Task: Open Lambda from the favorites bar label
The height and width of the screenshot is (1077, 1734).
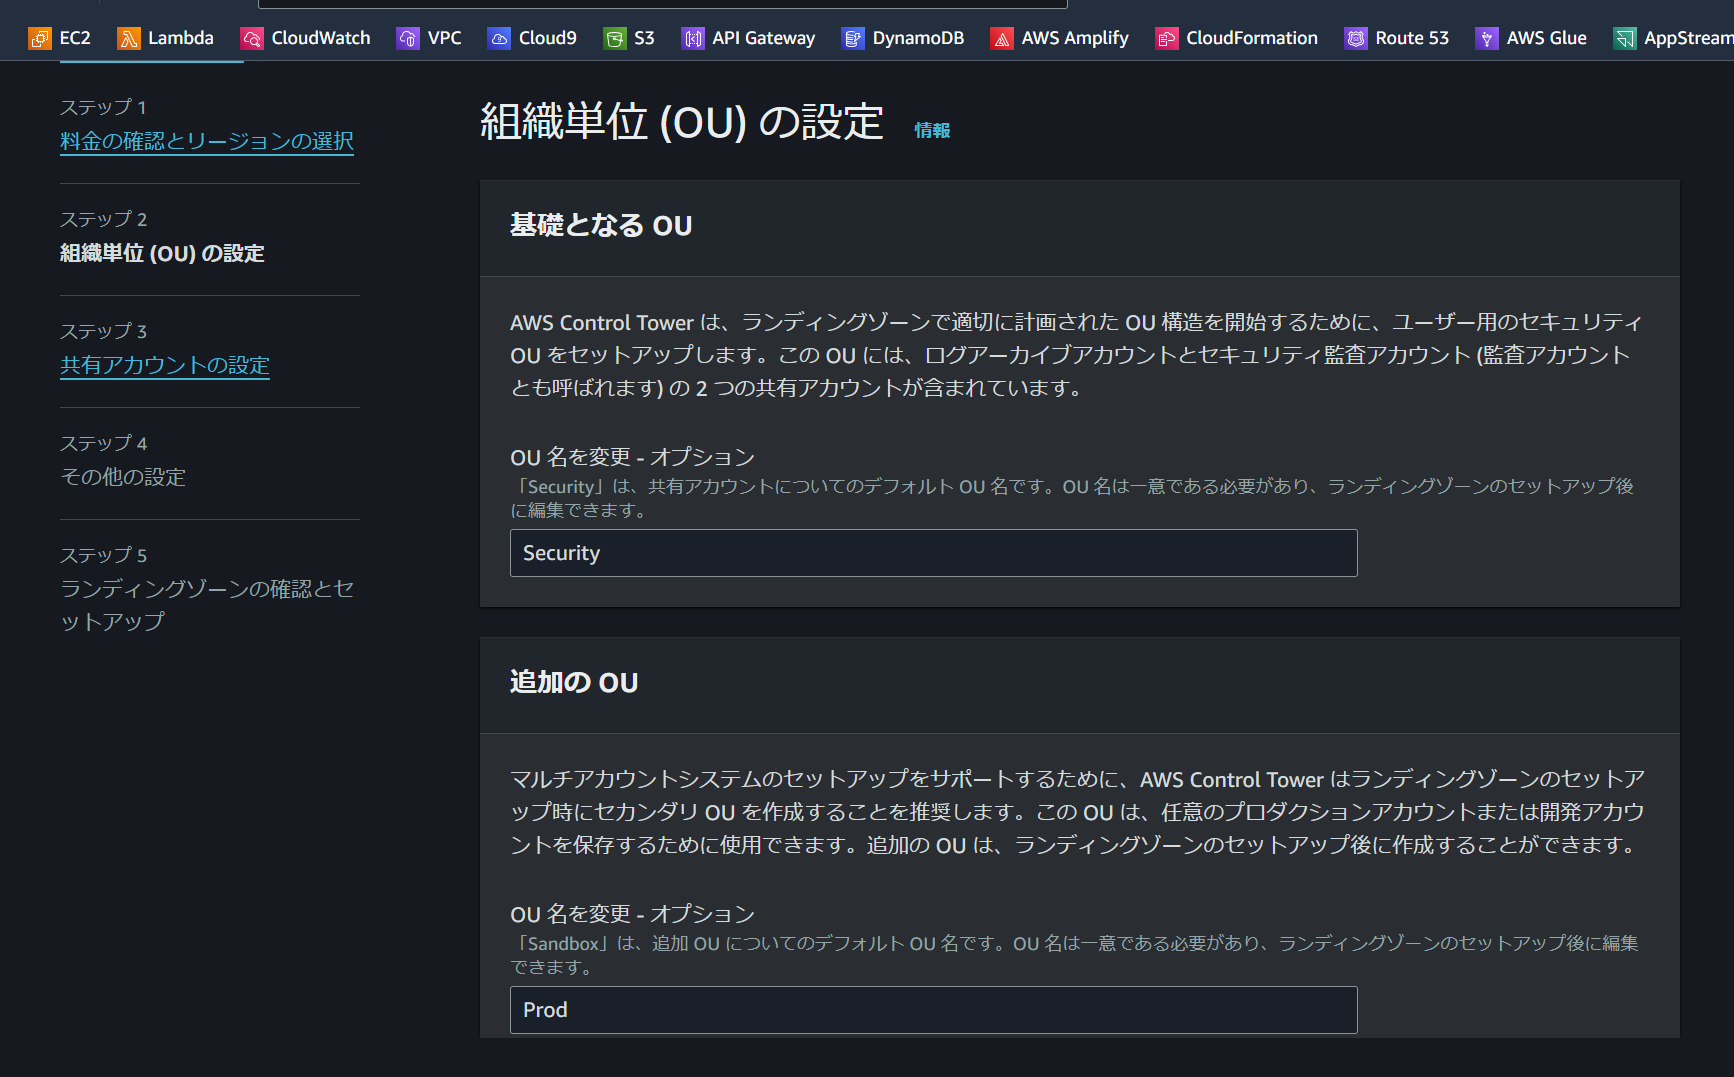Action: 181,38
